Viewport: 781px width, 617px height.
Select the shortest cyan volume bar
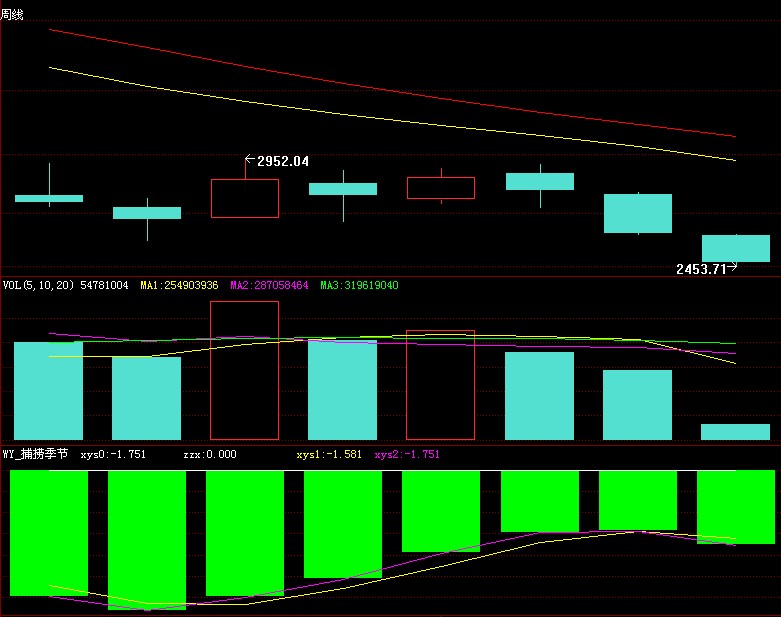(735, 432)
